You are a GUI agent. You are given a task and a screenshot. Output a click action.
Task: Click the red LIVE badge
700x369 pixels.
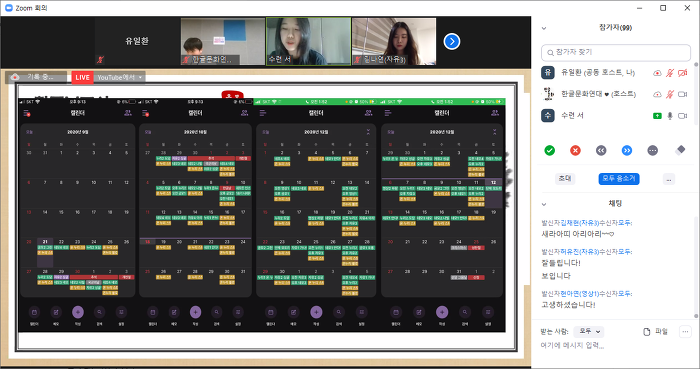click(x=82, y=77)
